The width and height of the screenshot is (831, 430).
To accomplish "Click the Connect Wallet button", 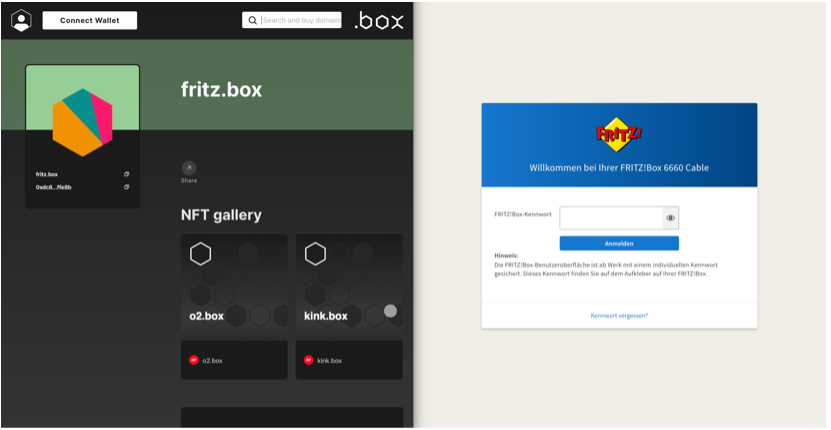I will (x=90, y=21).
